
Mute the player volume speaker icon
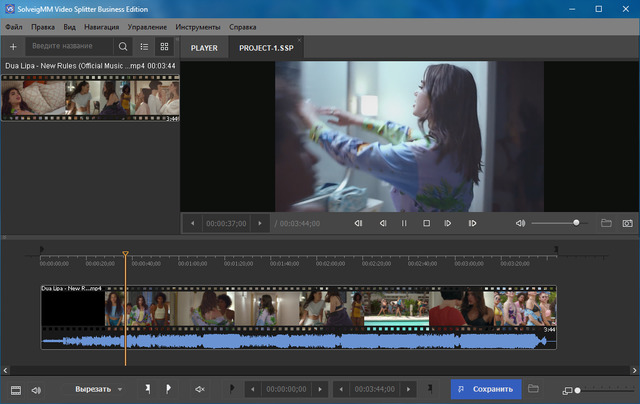520,224
